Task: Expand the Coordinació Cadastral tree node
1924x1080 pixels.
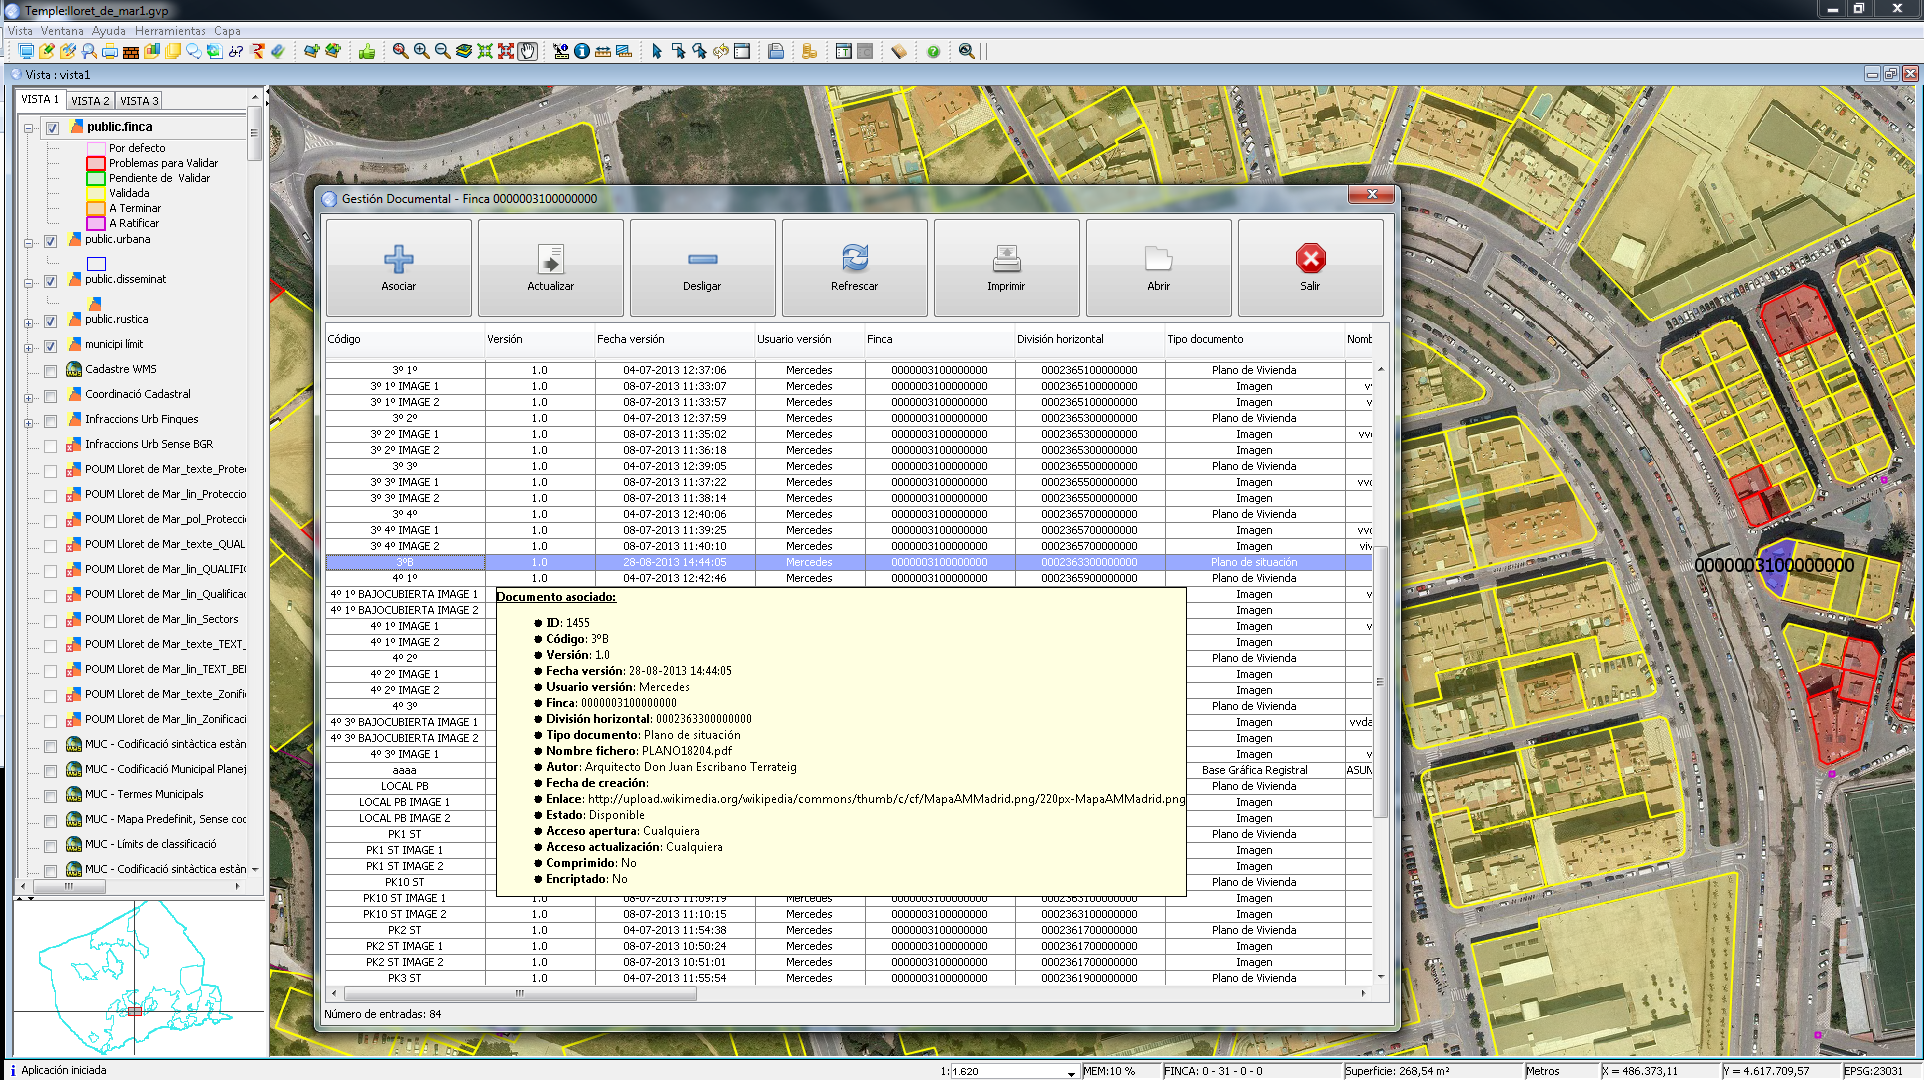Action: (x=29, y=397)
